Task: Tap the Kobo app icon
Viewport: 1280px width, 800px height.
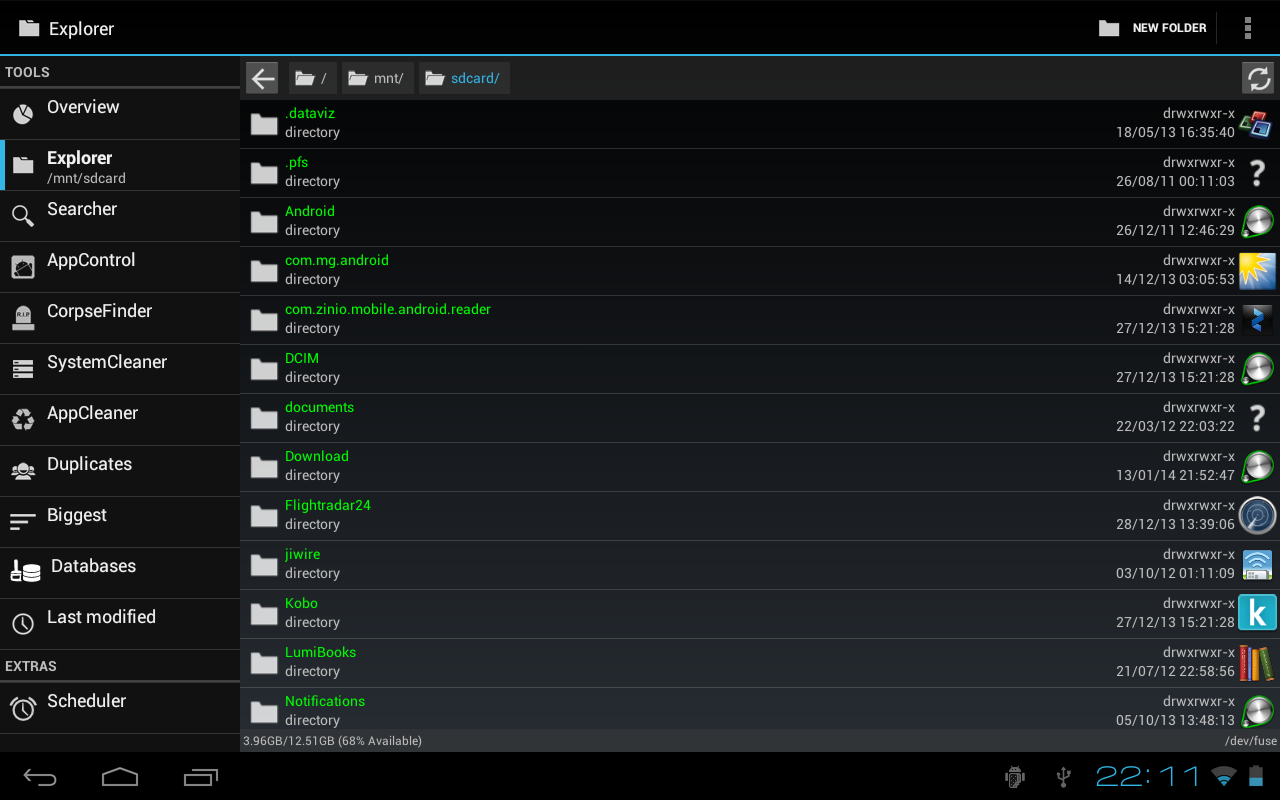Action: (1257, 613)
